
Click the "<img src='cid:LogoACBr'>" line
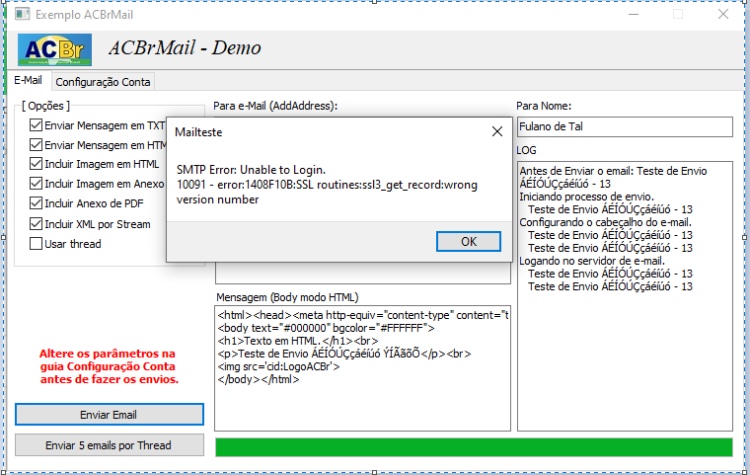click(278, 367)
